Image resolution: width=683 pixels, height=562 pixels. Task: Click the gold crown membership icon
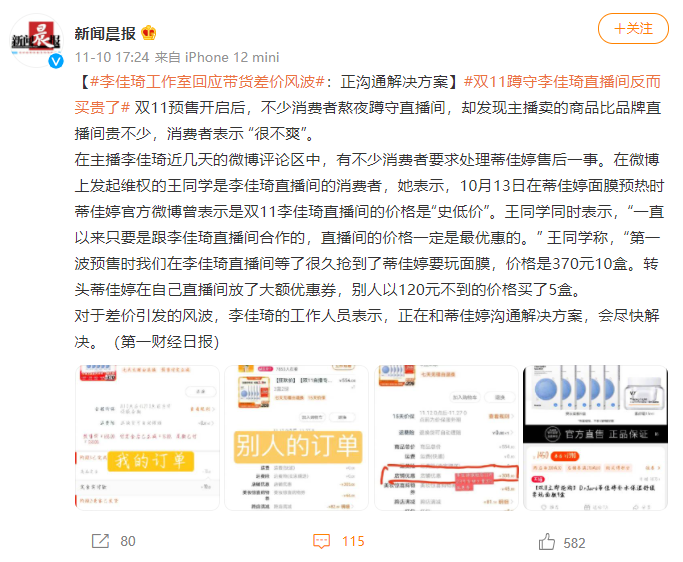point(149,33)
